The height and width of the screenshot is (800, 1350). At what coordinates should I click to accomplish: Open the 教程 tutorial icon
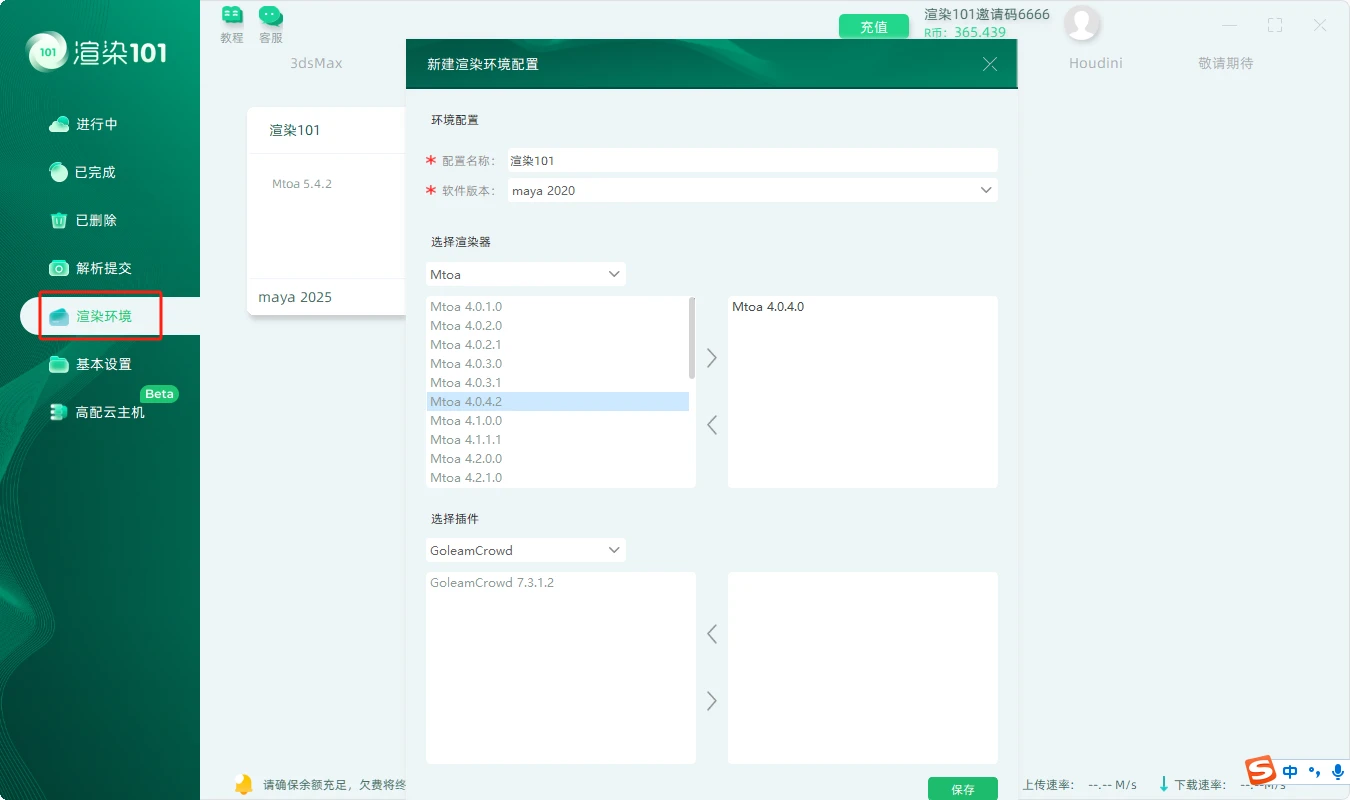click(x=232, y=15)
